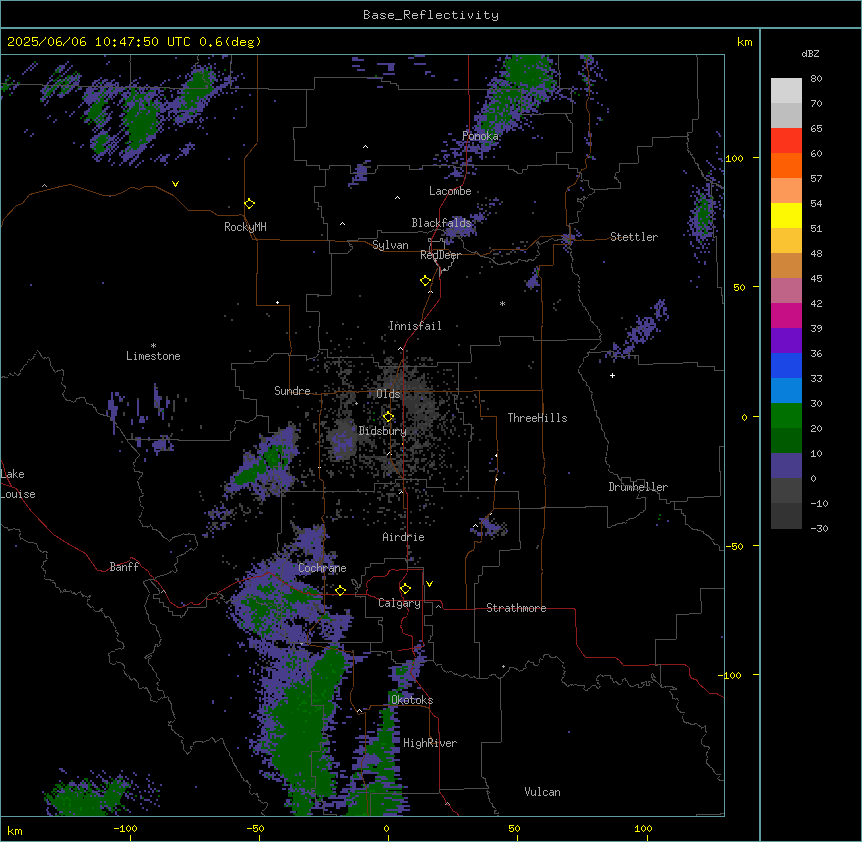Click the Blackfalds label
Image resolution: width=862 pixels, height=842 pixels.
tap(441, 223)
